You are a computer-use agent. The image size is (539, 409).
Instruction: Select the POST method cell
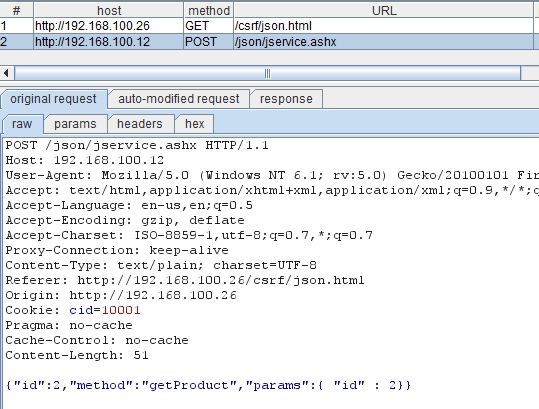click(x=209, y=42)
